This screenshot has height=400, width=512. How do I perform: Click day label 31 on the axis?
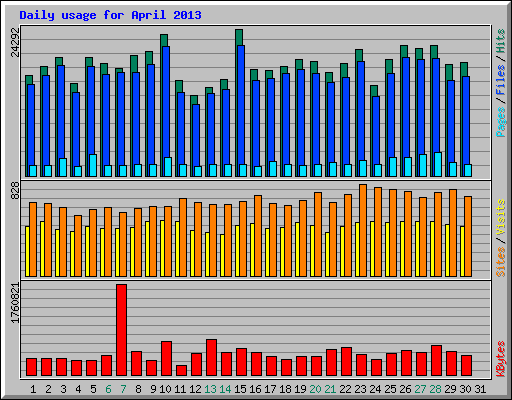pos(480,389)
